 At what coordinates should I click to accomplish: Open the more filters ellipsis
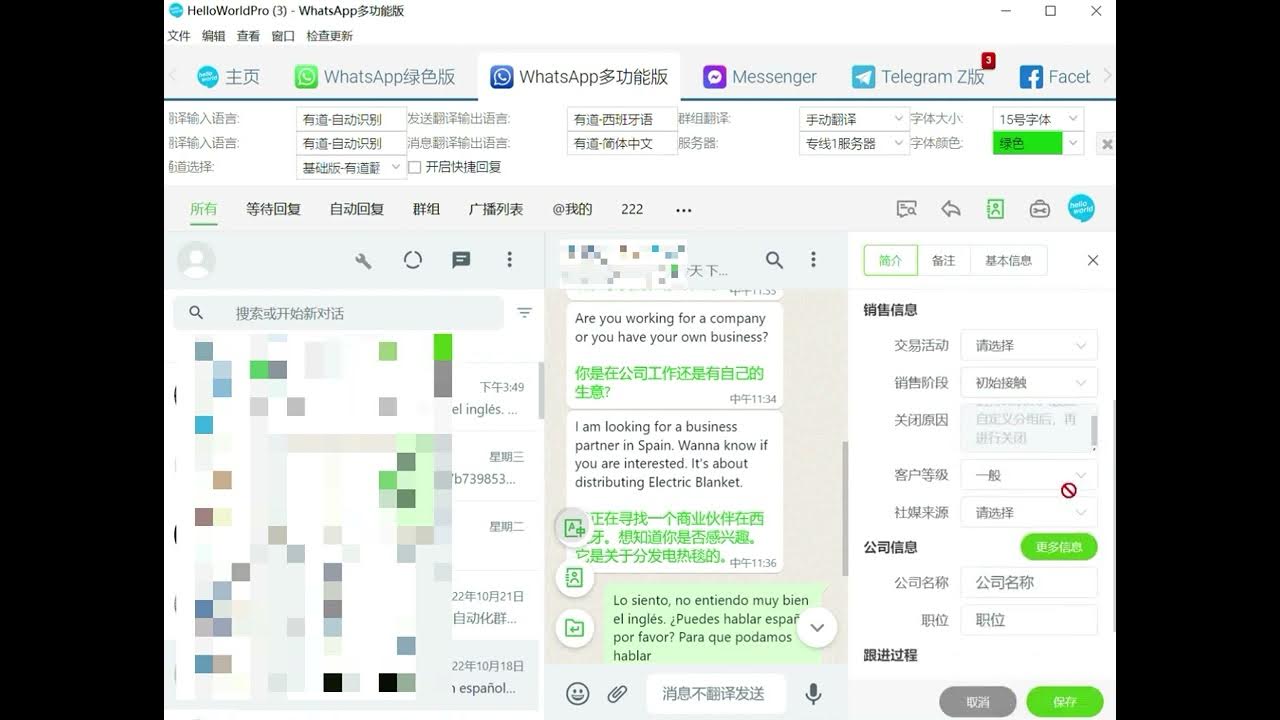tap(684, 210)
